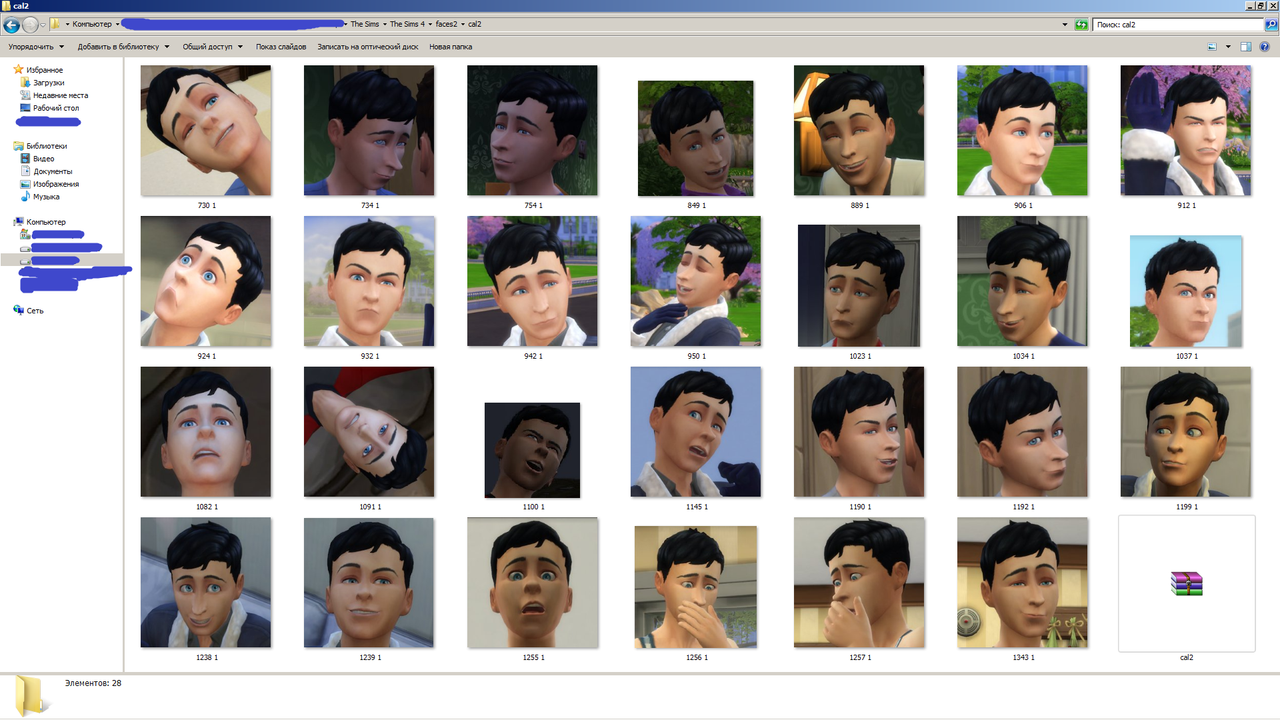Click Показ слайдов in the toolbar

coord(281,47)
